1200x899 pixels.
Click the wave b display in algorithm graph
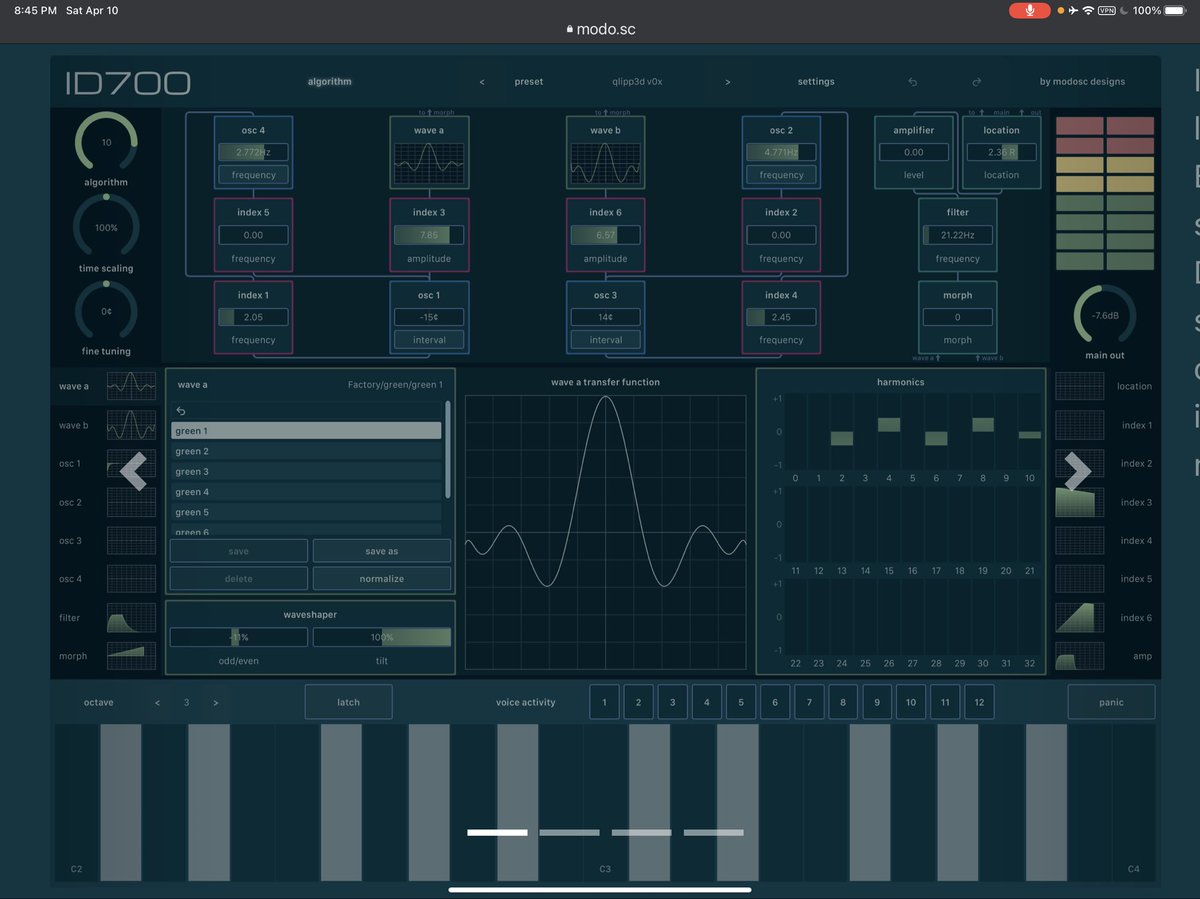(x=605, y=164)
